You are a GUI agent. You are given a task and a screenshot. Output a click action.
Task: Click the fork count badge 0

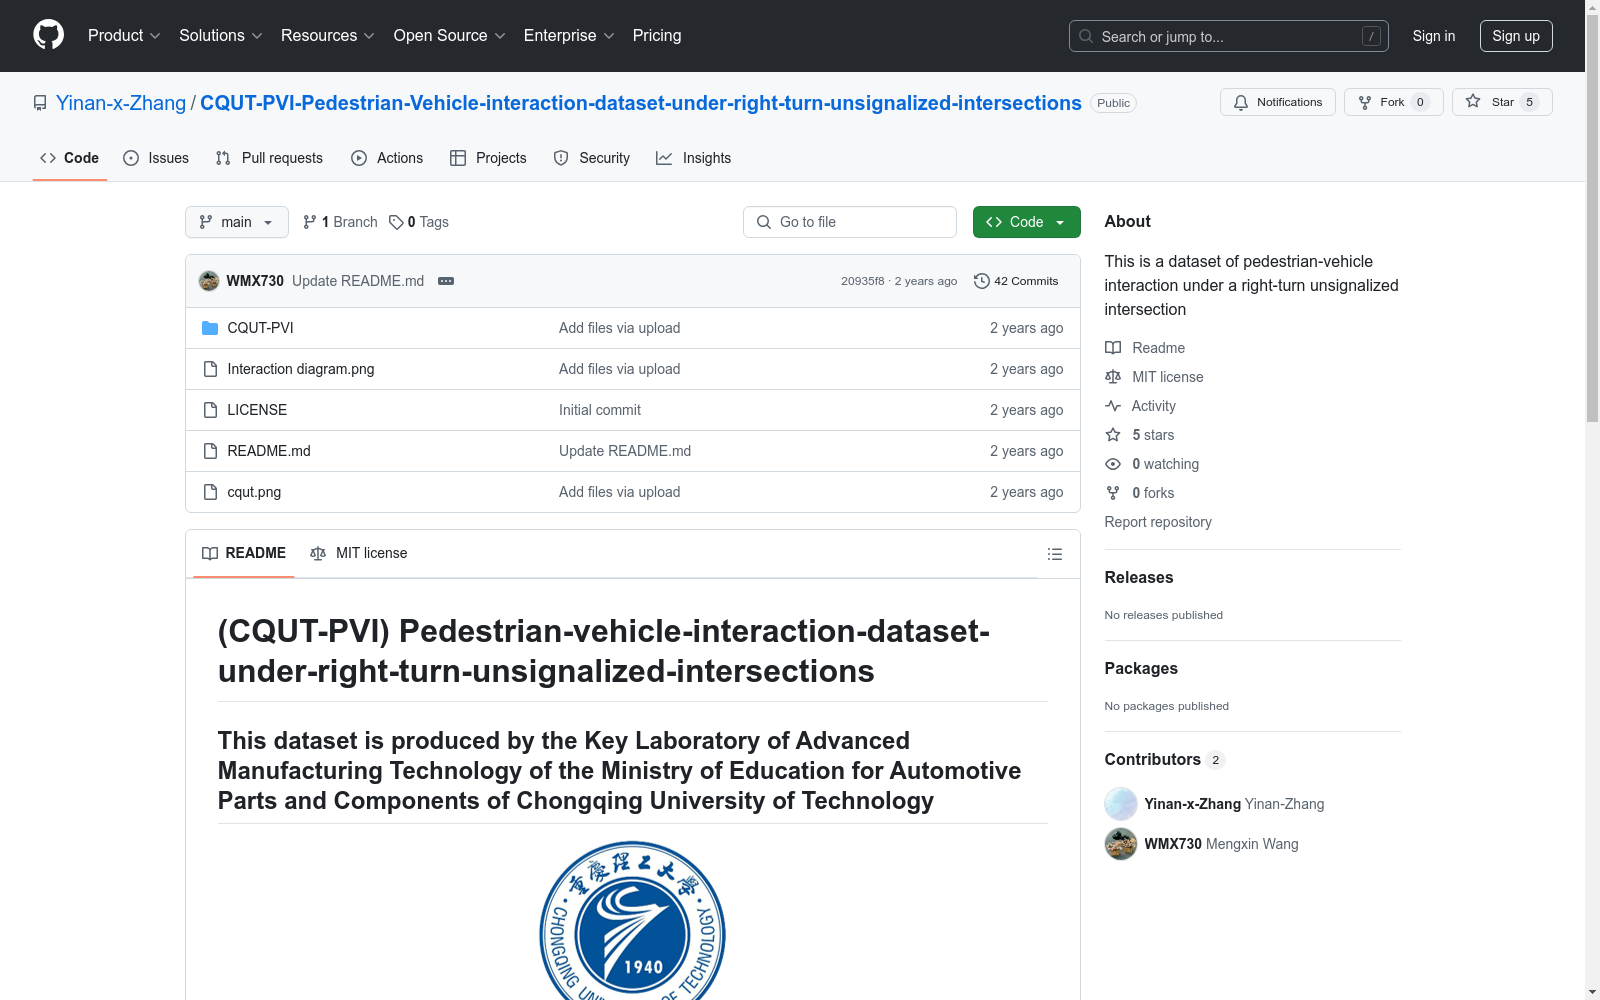[1420, 102]
